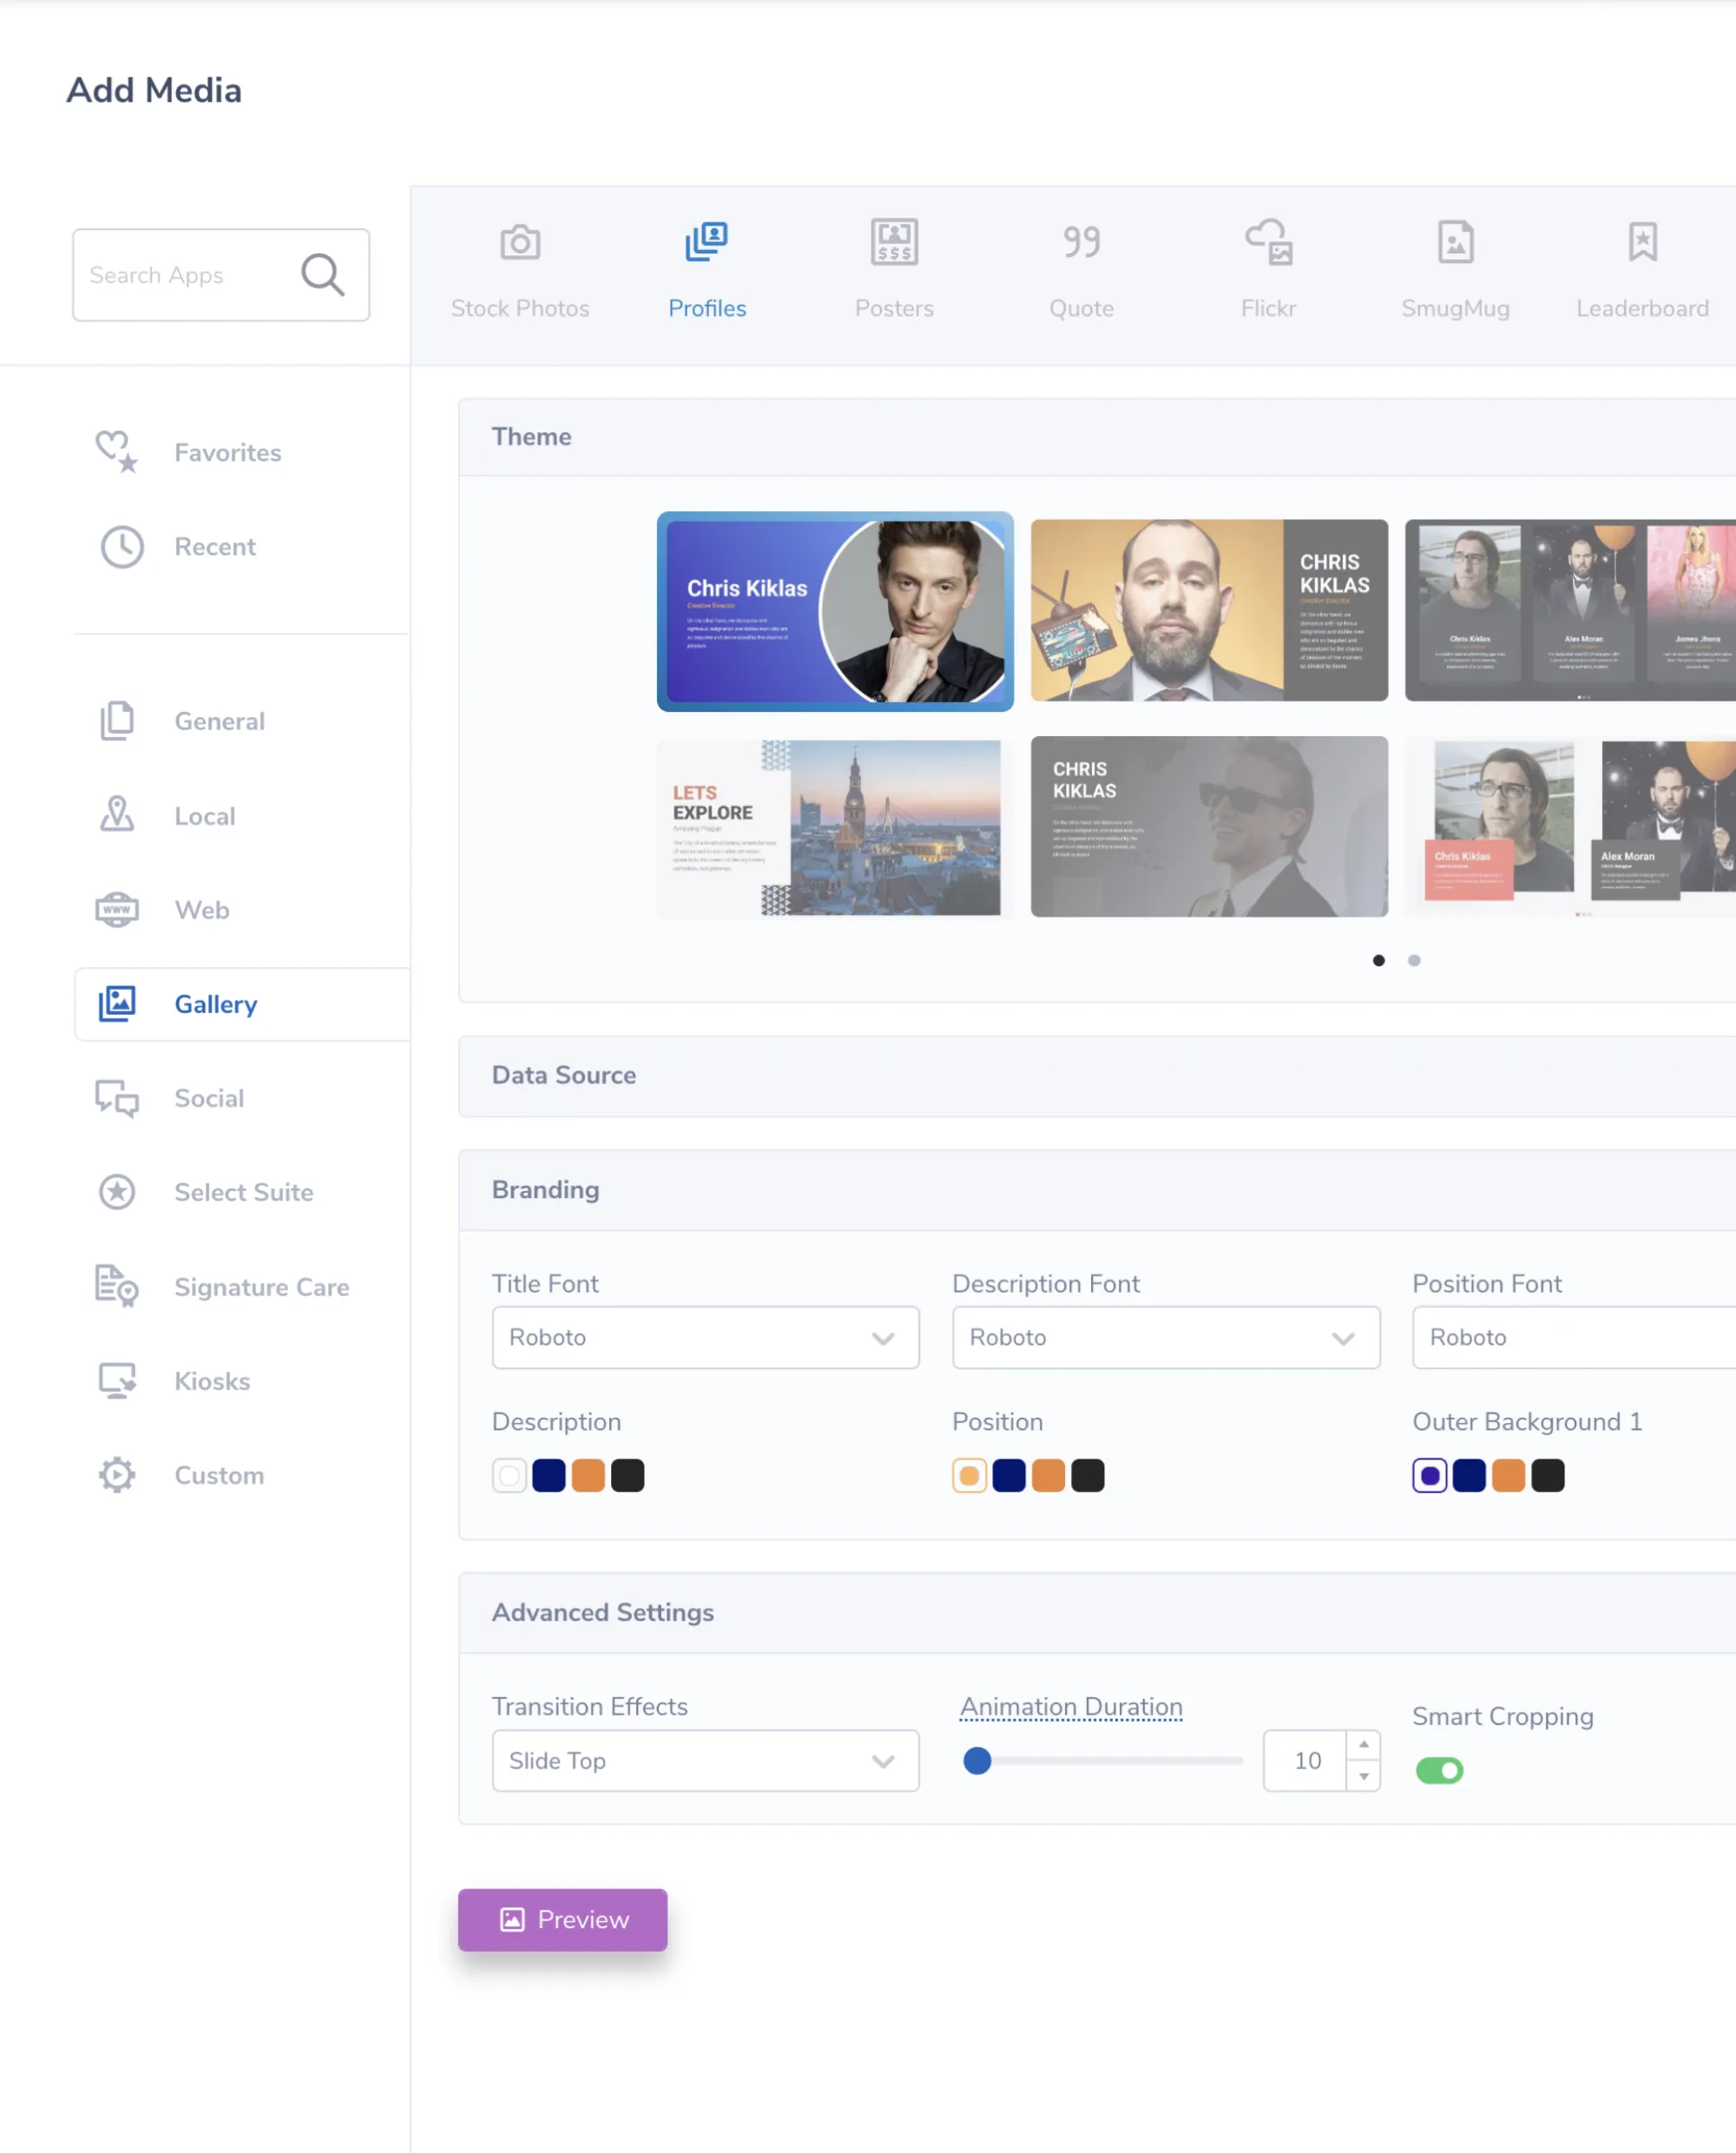Select the white two-profile card theme

click(x=1570, y=827)
